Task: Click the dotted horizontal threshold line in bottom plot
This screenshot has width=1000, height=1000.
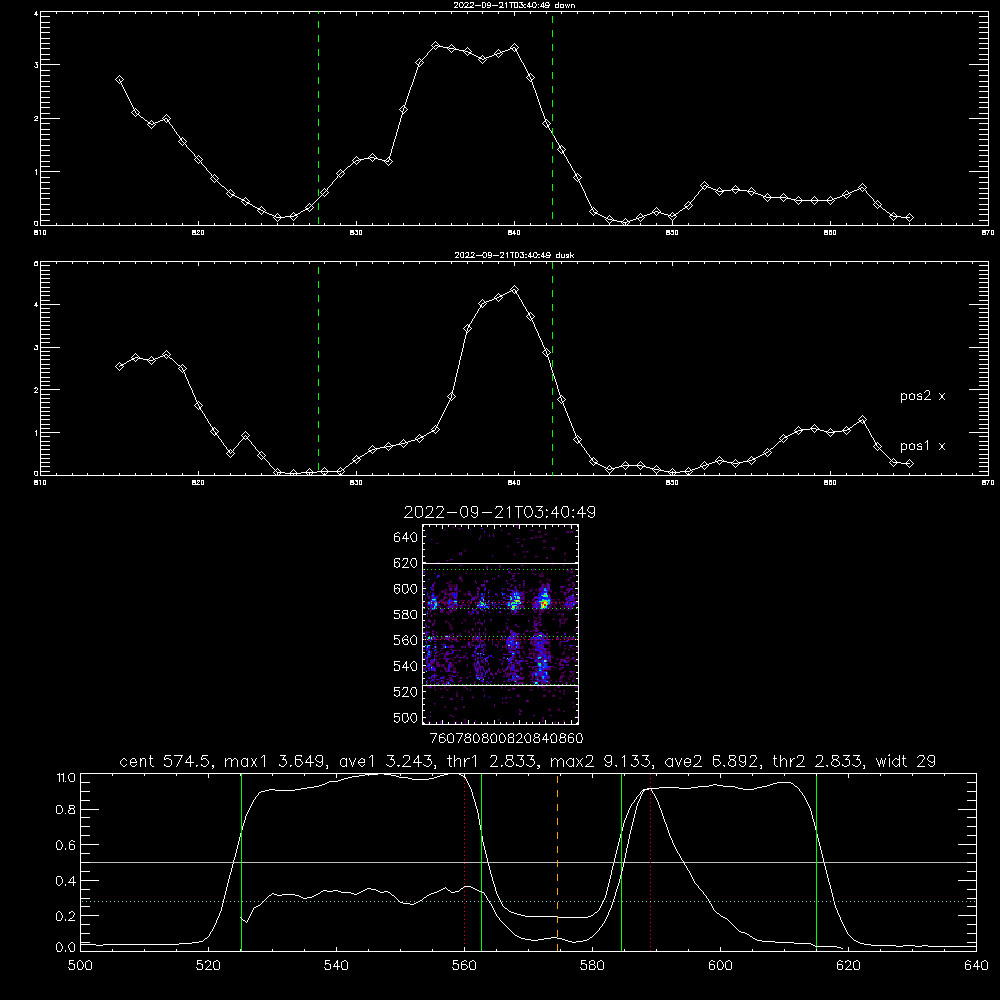Action: tap(528, 902)
